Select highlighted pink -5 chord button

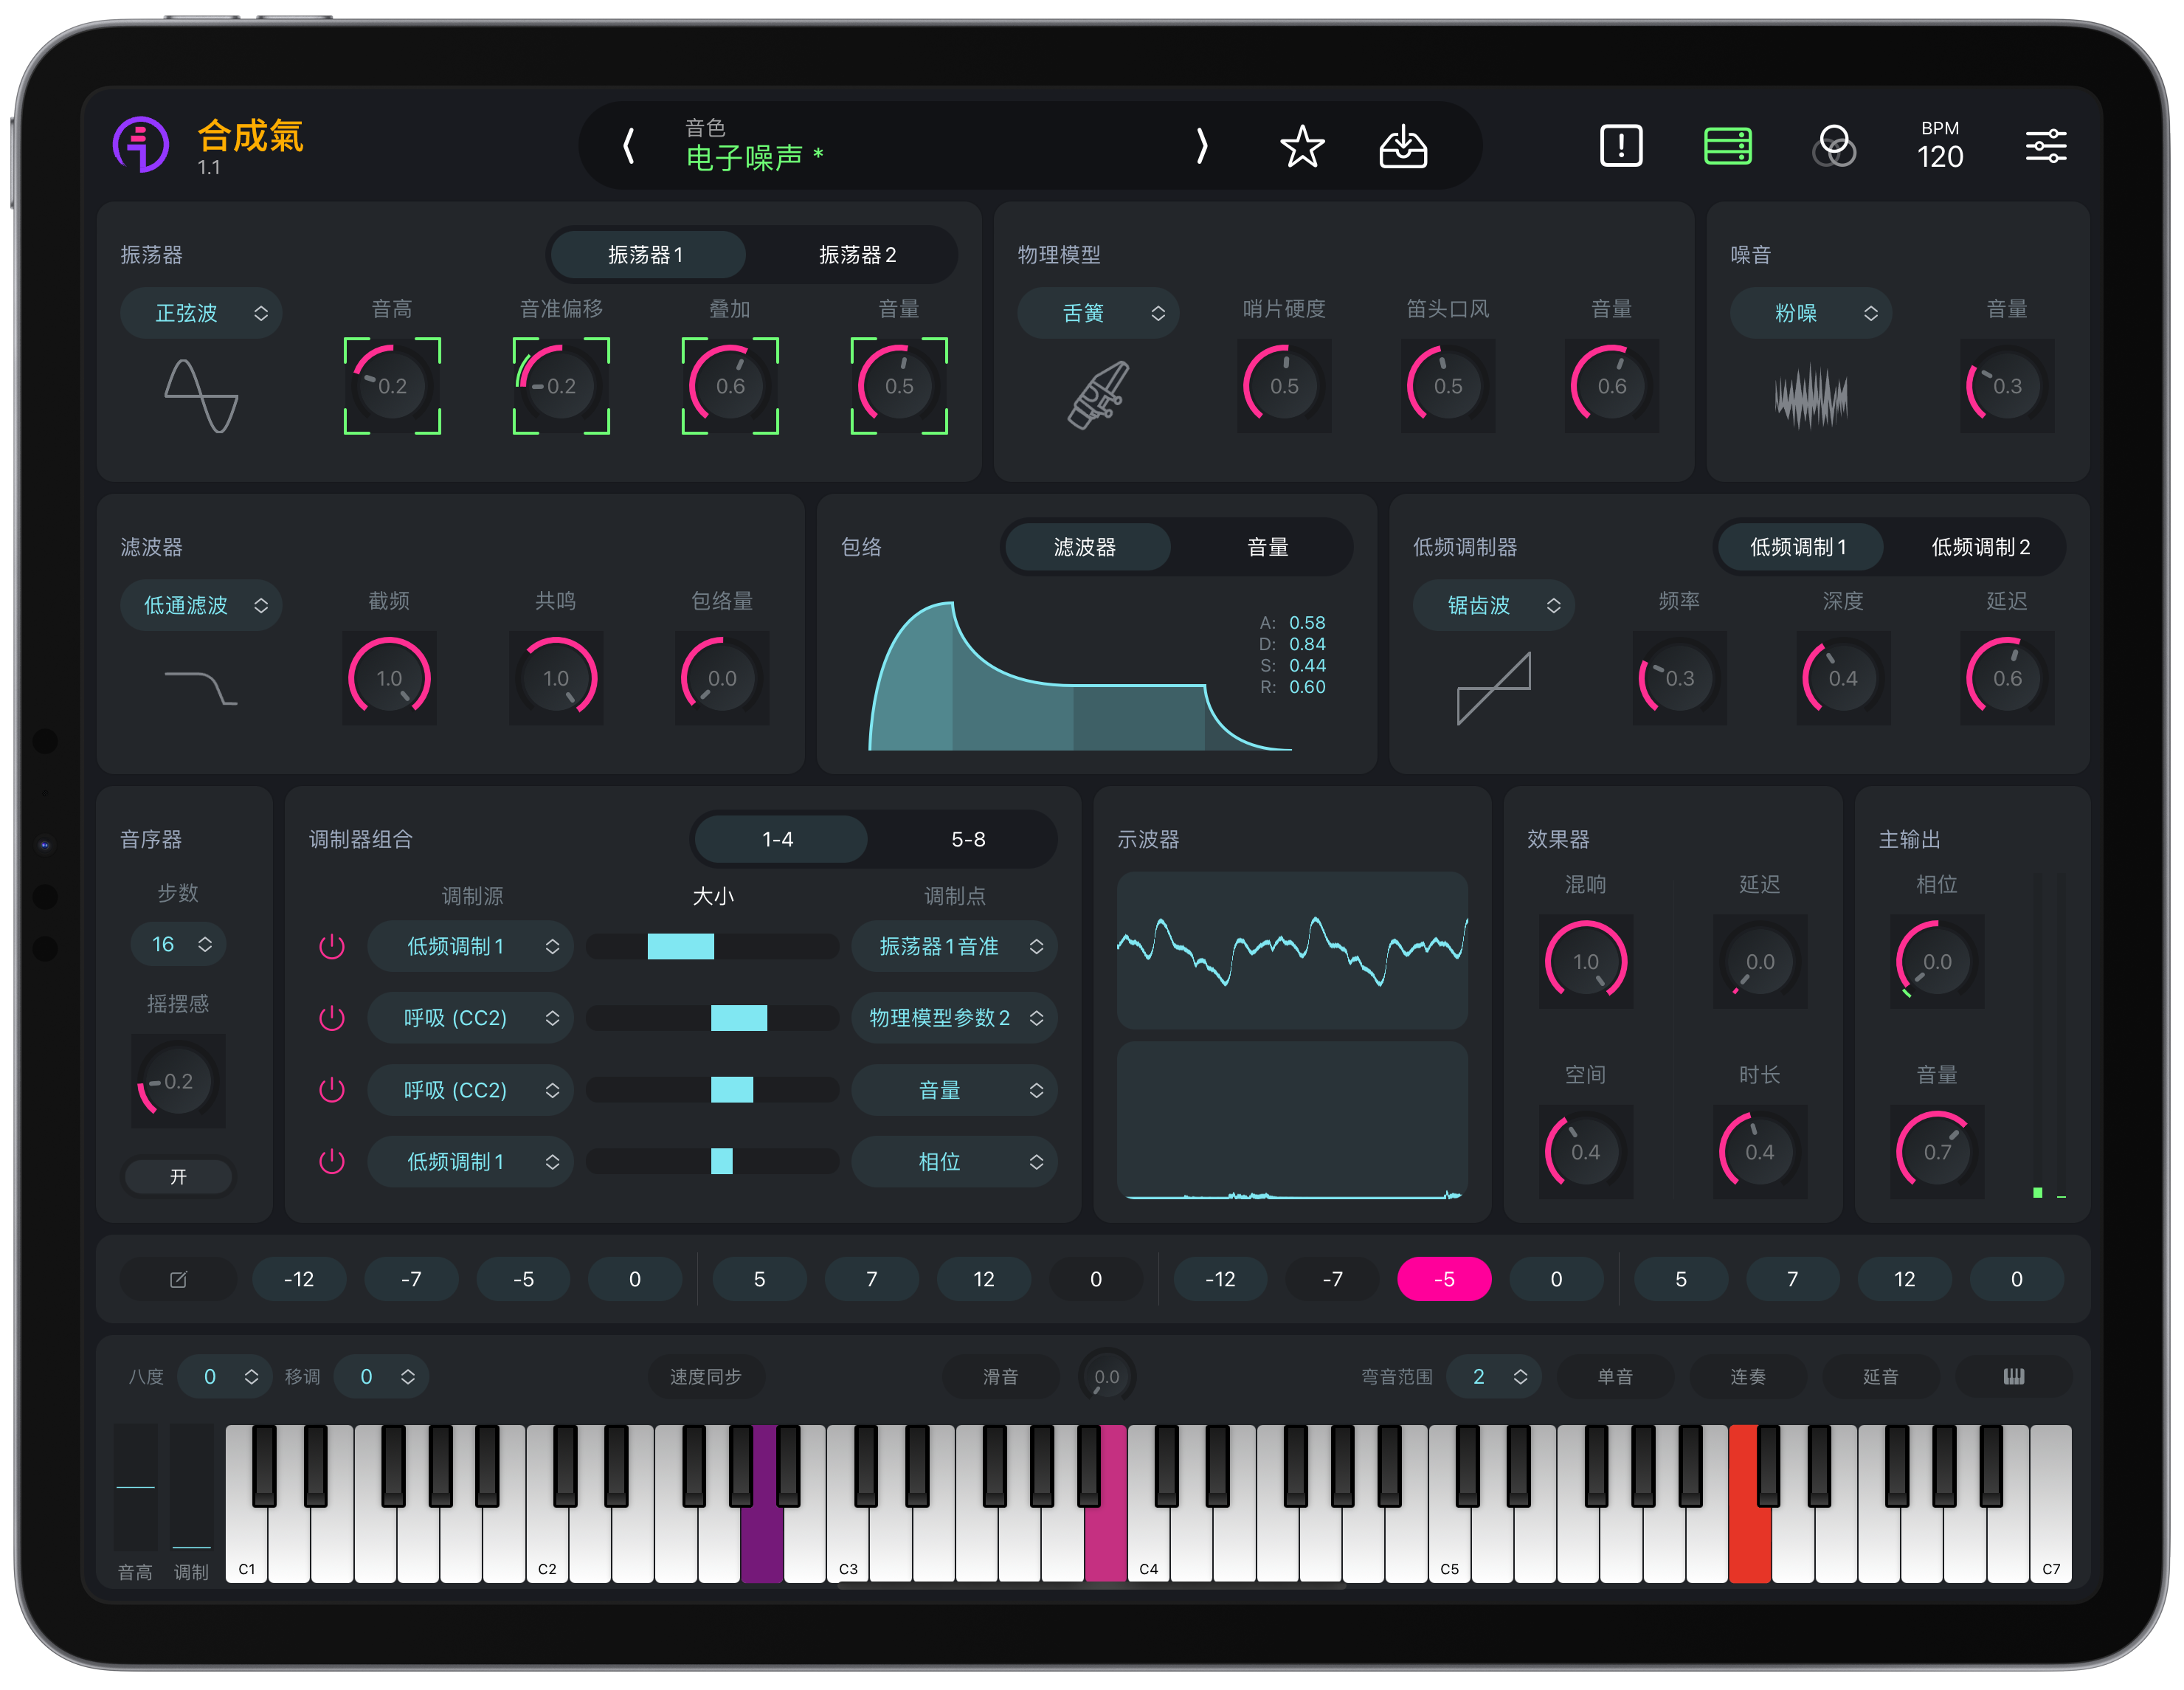pos(1444,1279)
